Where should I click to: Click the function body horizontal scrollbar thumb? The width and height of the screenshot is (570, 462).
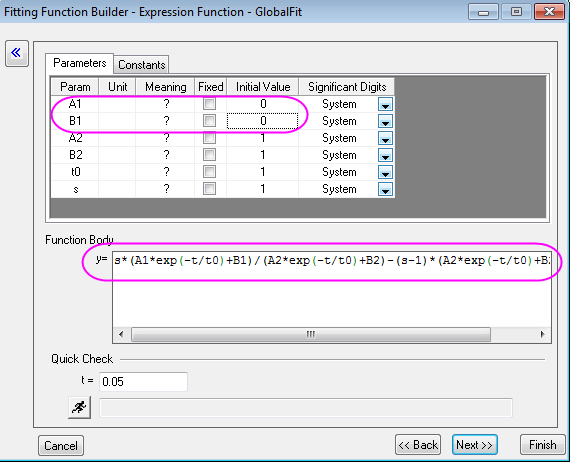coord(311,334)
